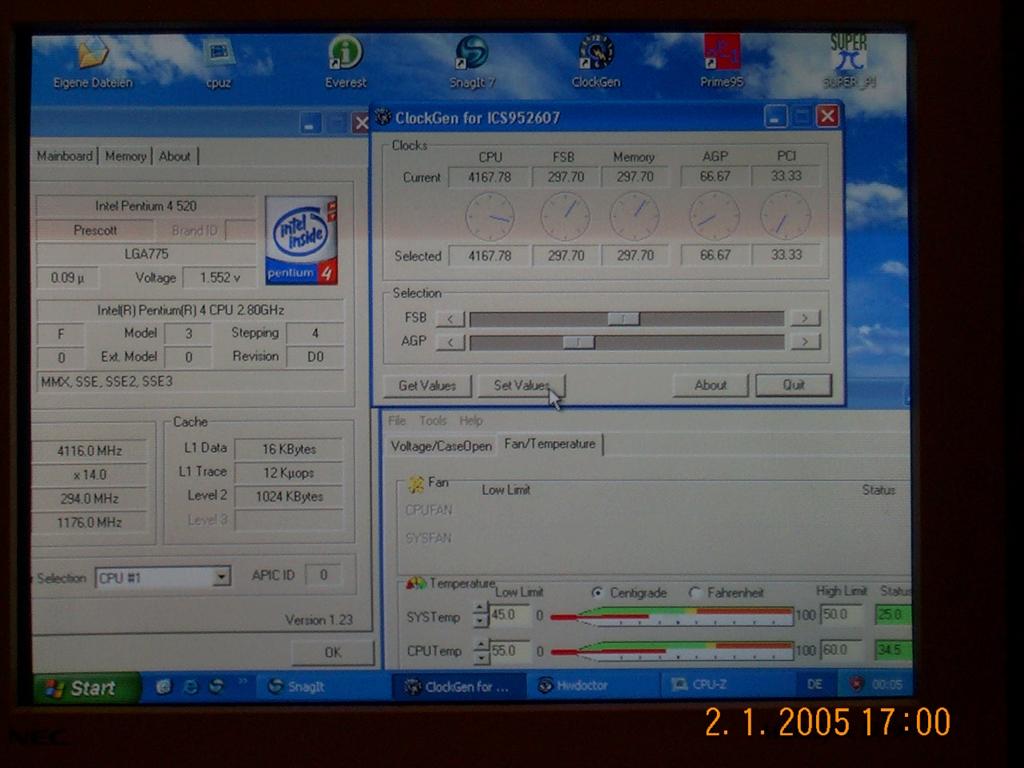Switch to the ClockGen taskbar button

tap(458, 687)
